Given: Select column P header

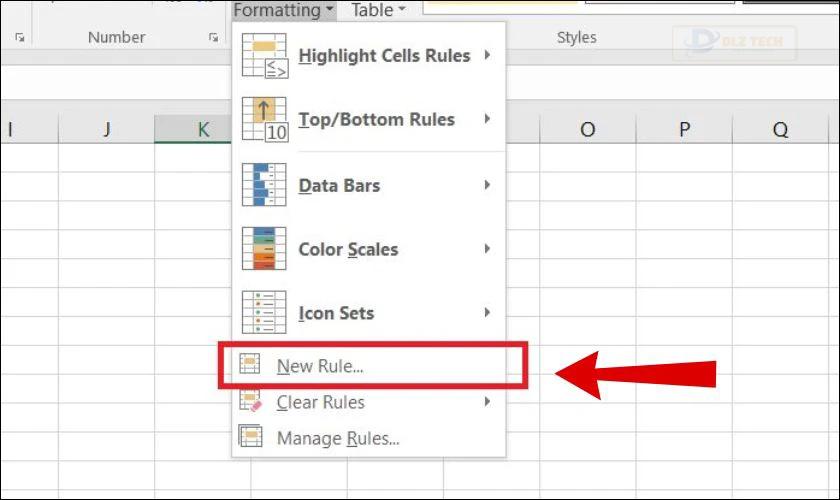Looking at the screenshot, I should click(684, 130).
